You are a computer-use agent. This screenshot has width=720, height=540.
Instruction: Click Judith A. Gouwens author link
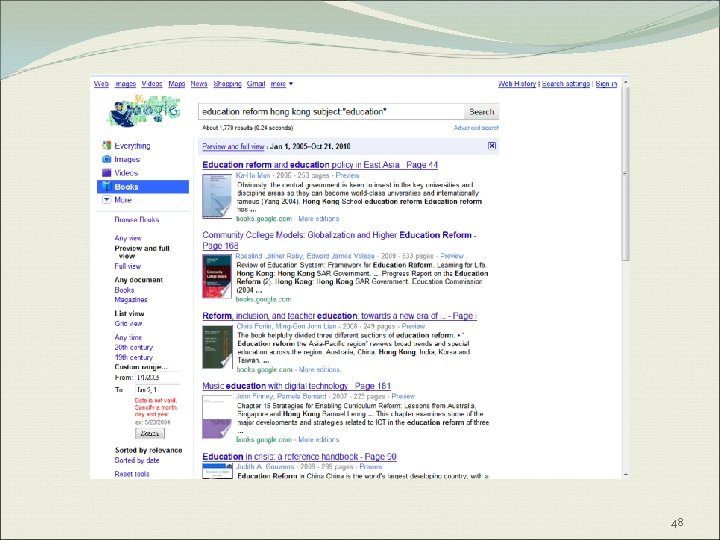tap(265, 467)
